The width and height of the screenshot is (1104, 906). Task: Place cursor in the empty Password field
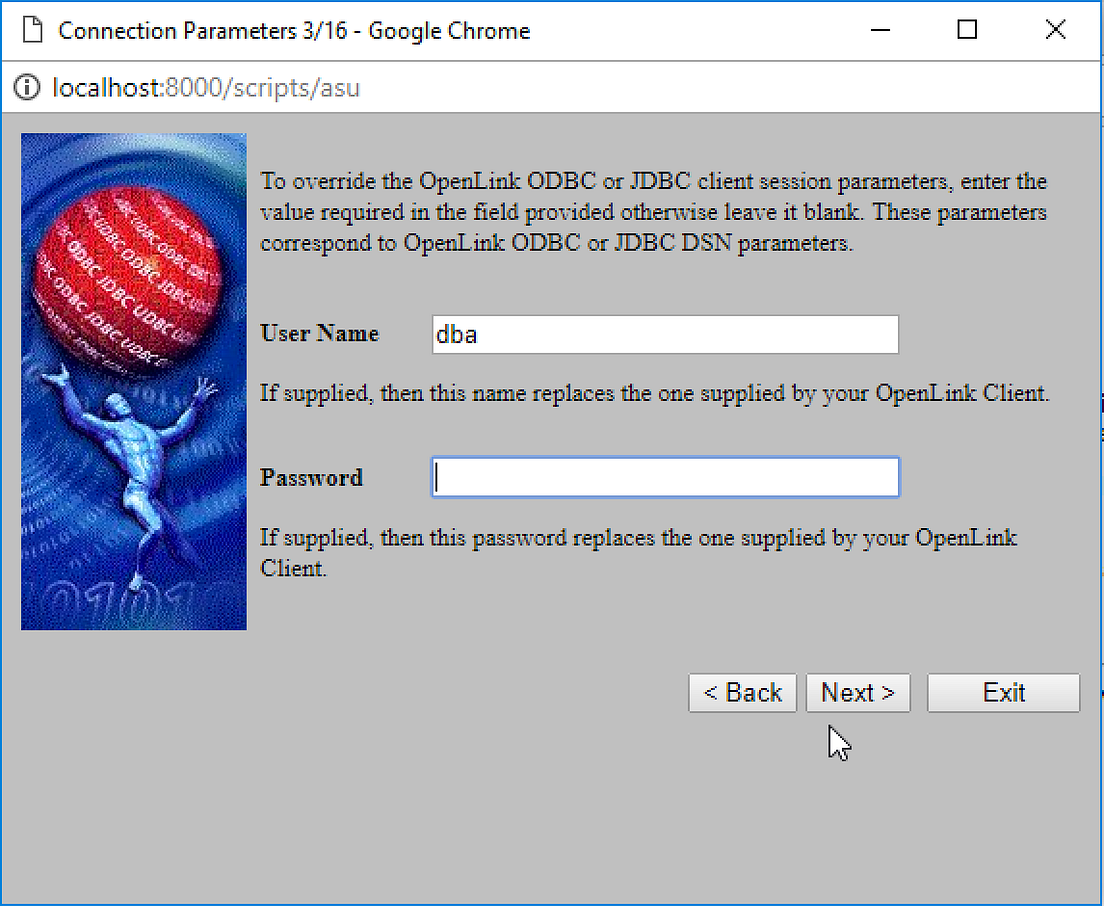[664, 477]
